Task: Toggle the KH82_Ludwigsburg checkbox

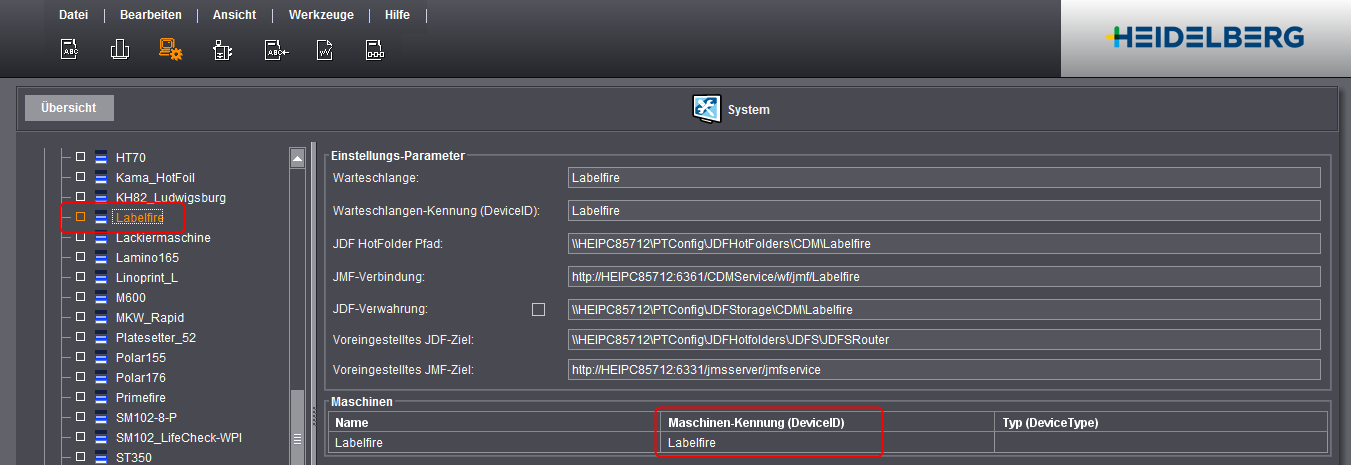Action: tap(81, 198)
